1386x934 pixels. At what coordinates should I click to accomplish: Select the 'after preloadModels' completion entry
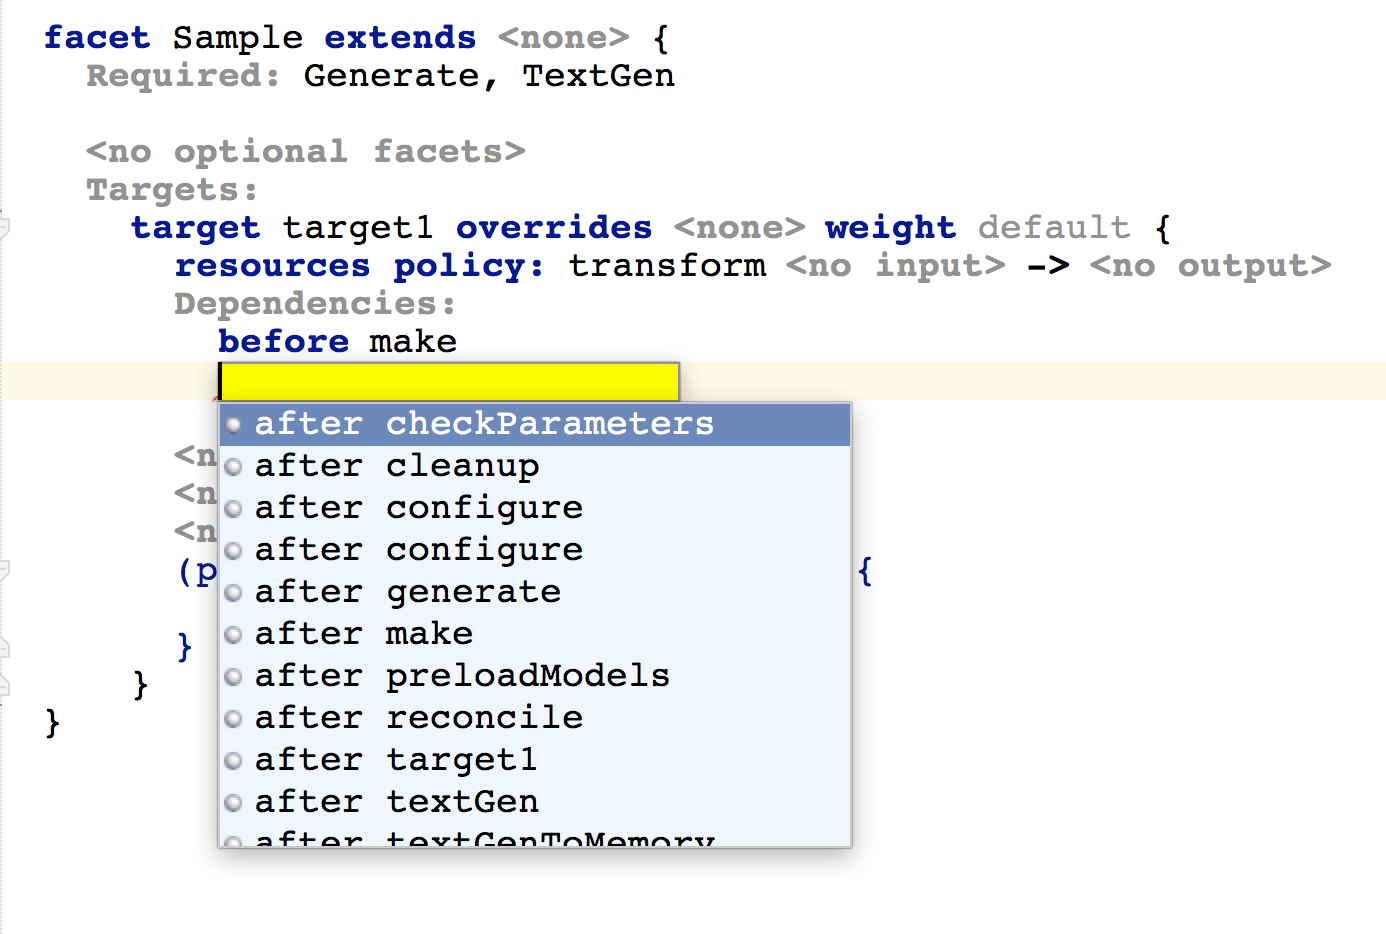pyautogui.click(x=462, y=677)
